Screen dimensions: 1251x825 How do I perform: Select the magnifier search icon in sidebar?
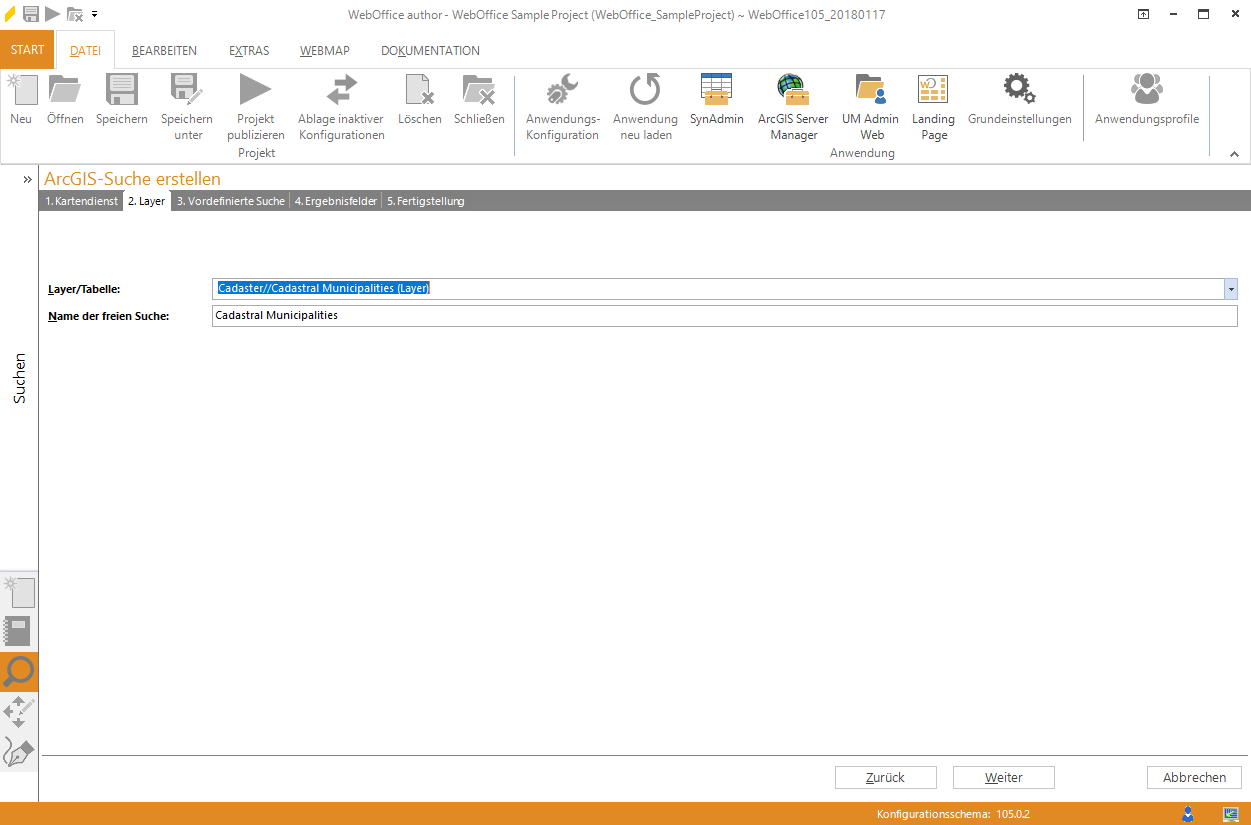(19, 672)
